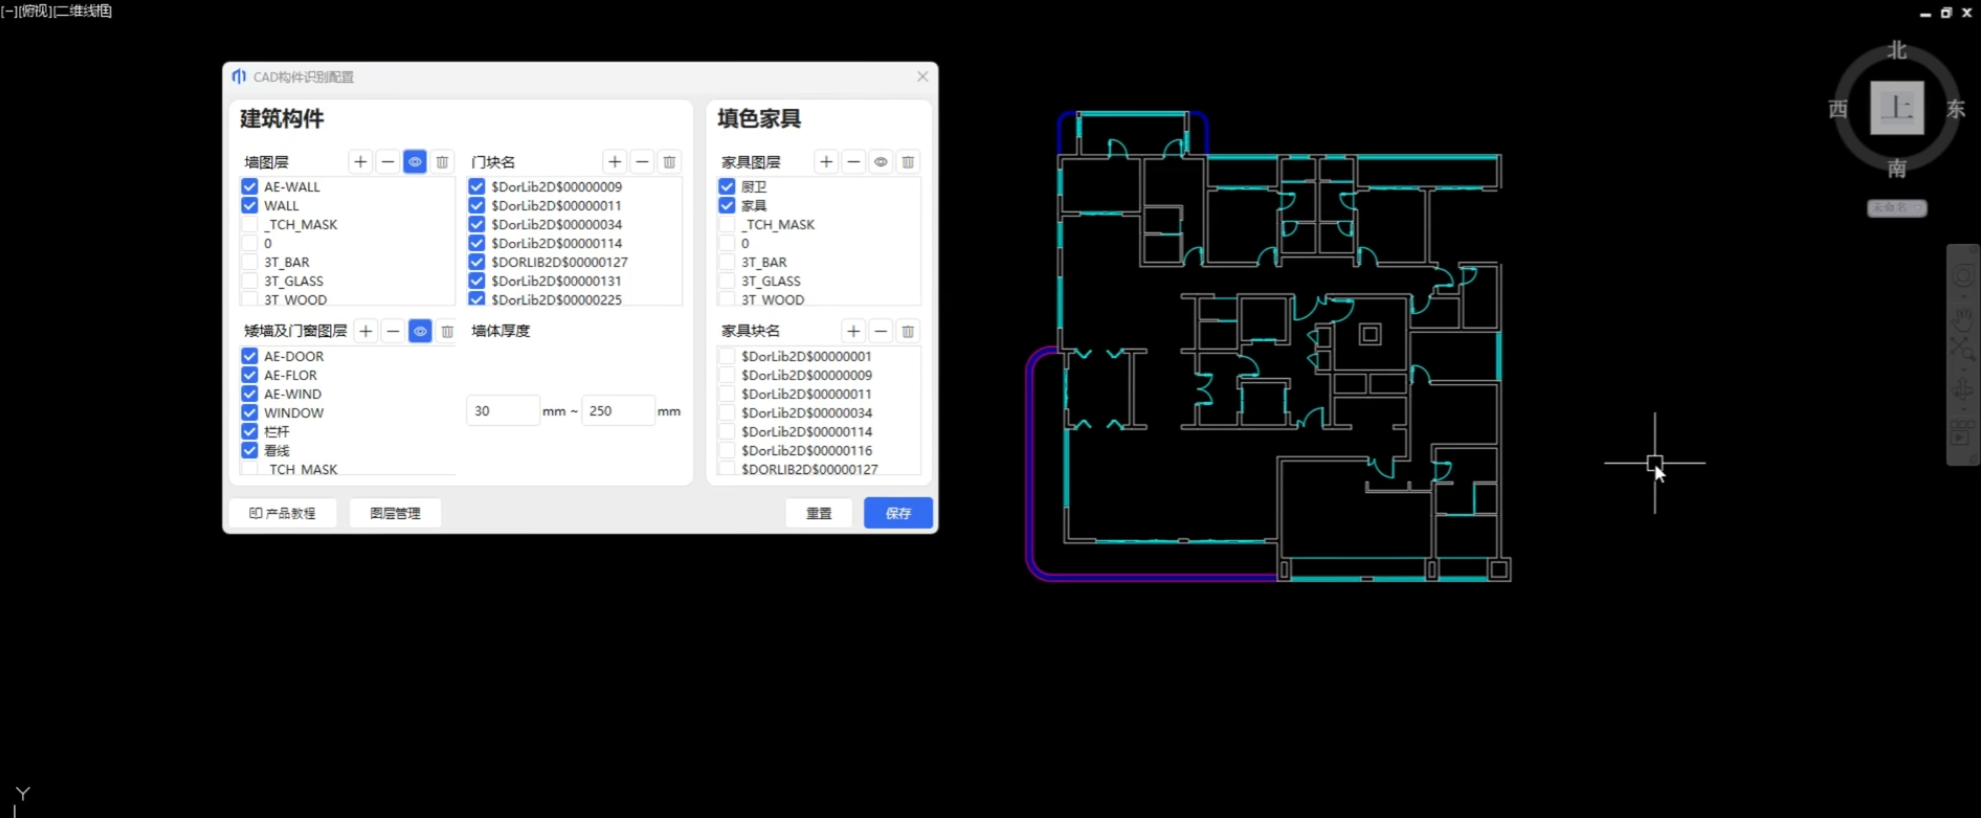The height and width of the screenshot is (818, 1981).
Task: Uncheck the AE-WALL layer checkbox
Action: pyautogui.click(x=250, y=187)
